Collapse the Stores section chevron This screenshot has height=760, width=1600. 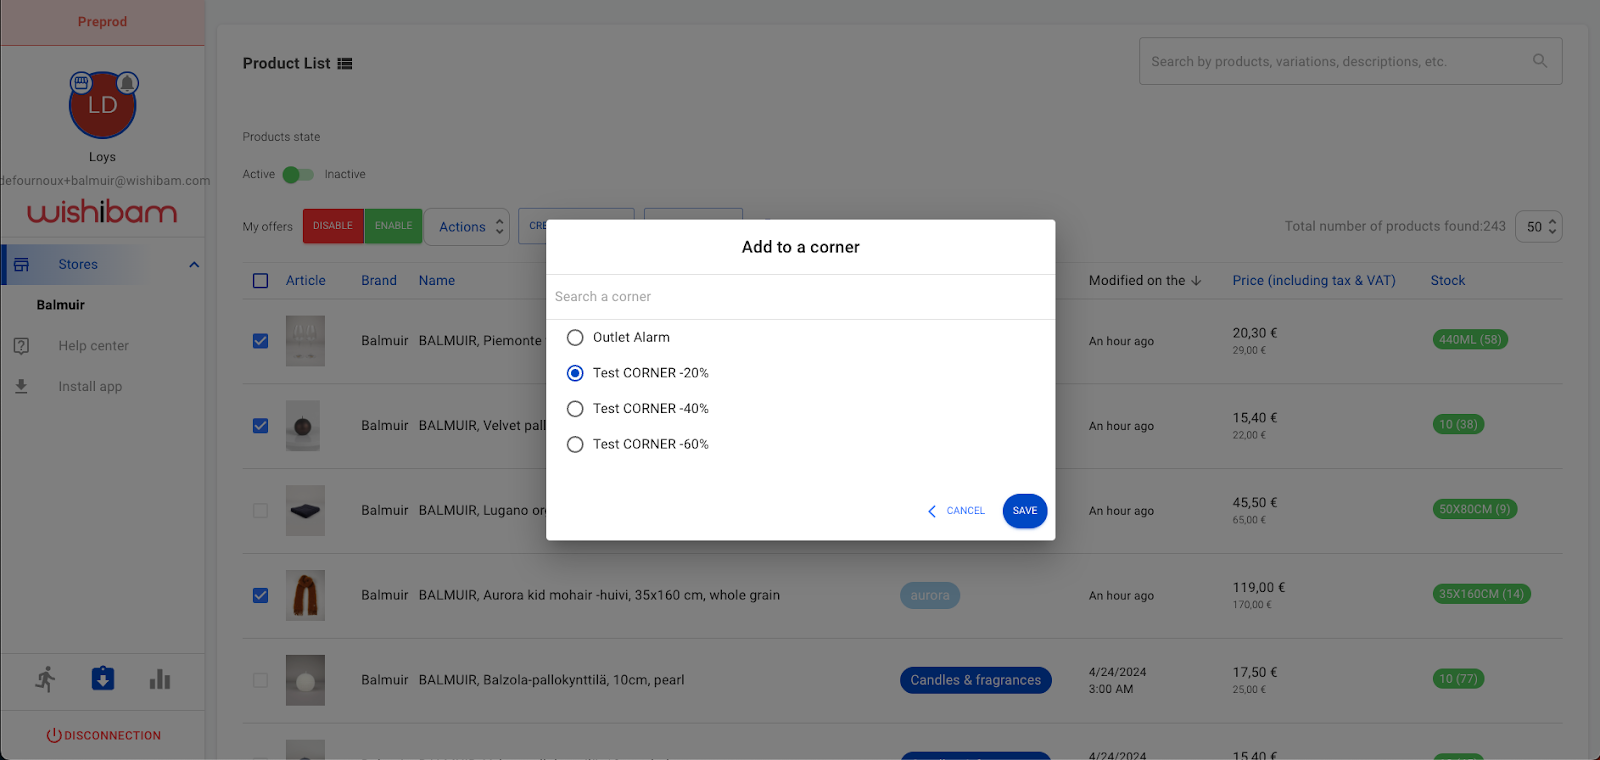(194, 265)
